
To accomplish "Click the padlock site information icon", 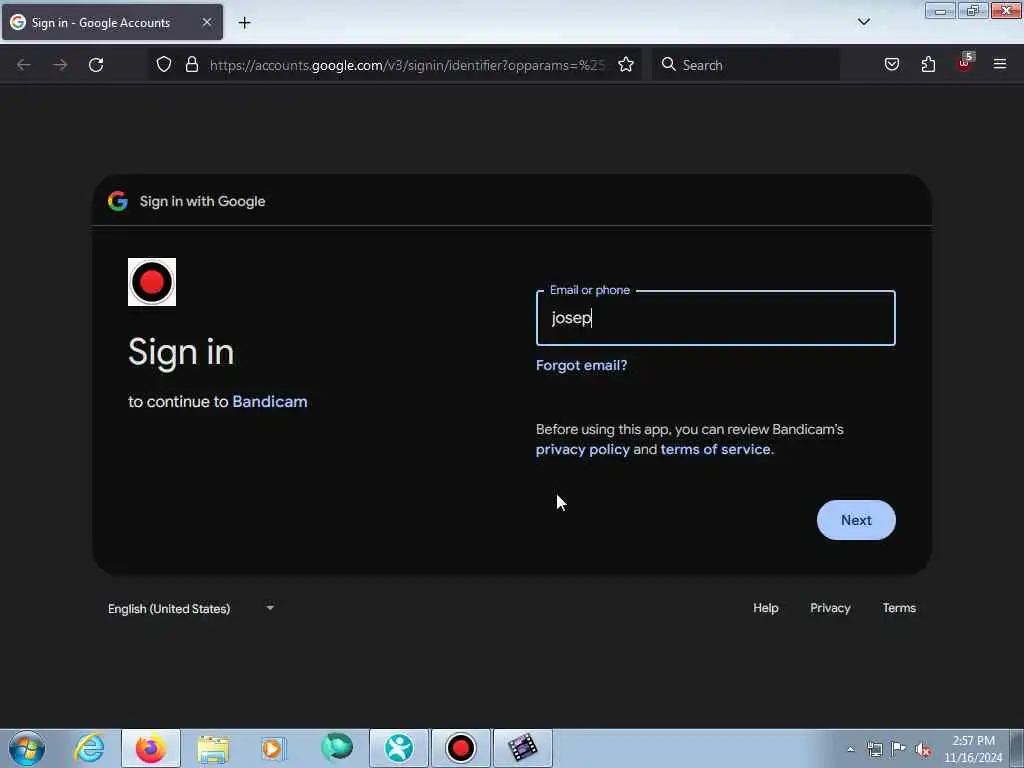I will pyautogui.click(x=191, y=64).
